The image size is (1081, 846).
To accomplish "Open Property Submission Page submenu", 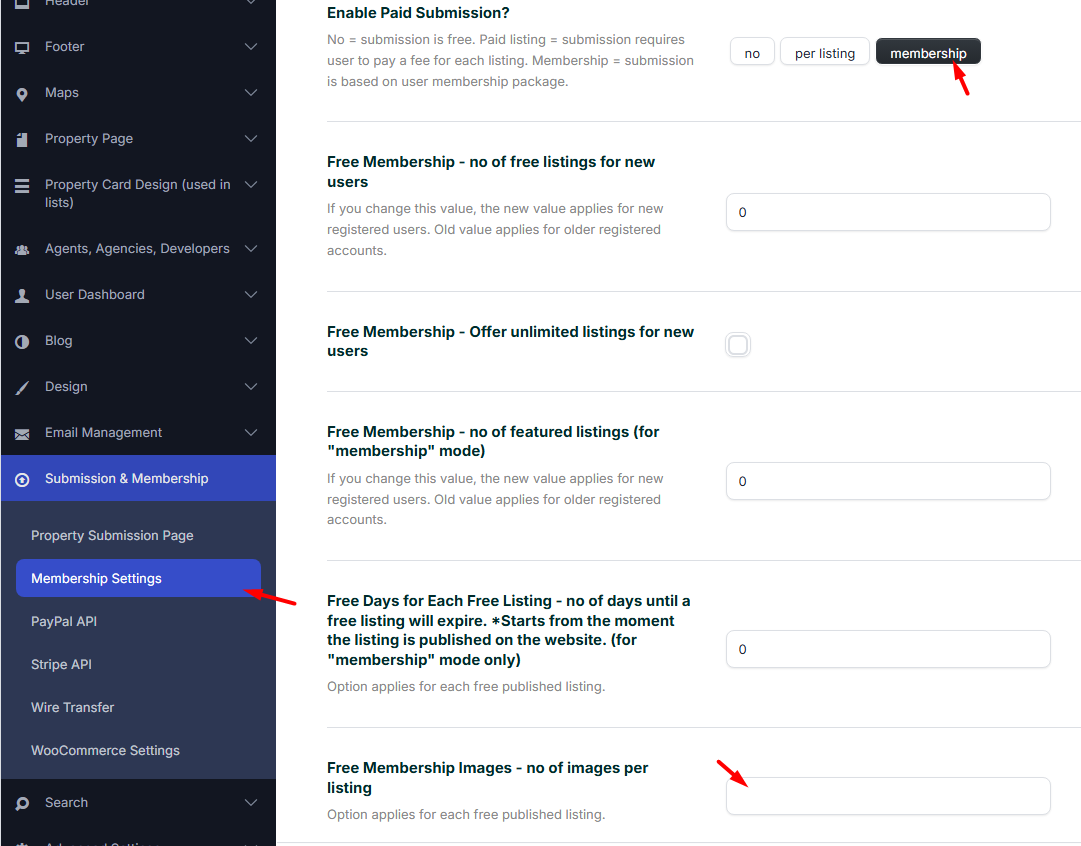I will (x=112, y=536).
